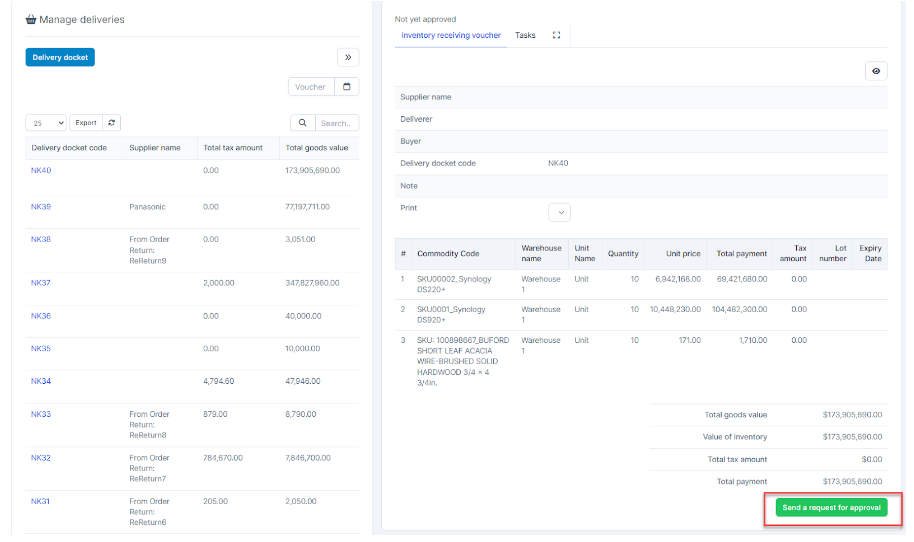
Task: Click the Total tax amount value $0.00
Action: click(872, 459)
